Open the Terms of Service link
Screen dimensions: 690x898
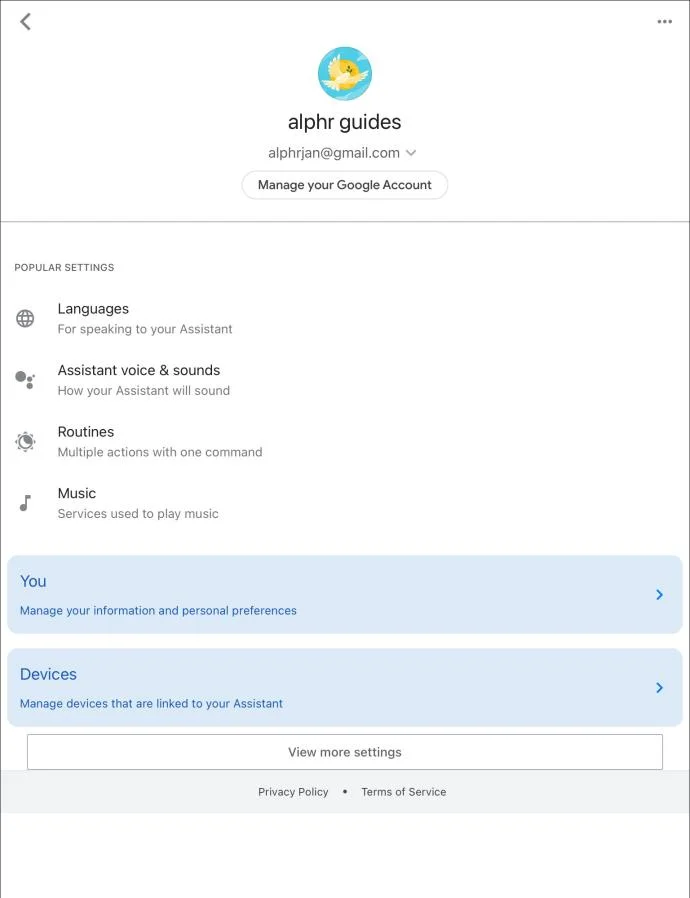click(x=404, y=791)
